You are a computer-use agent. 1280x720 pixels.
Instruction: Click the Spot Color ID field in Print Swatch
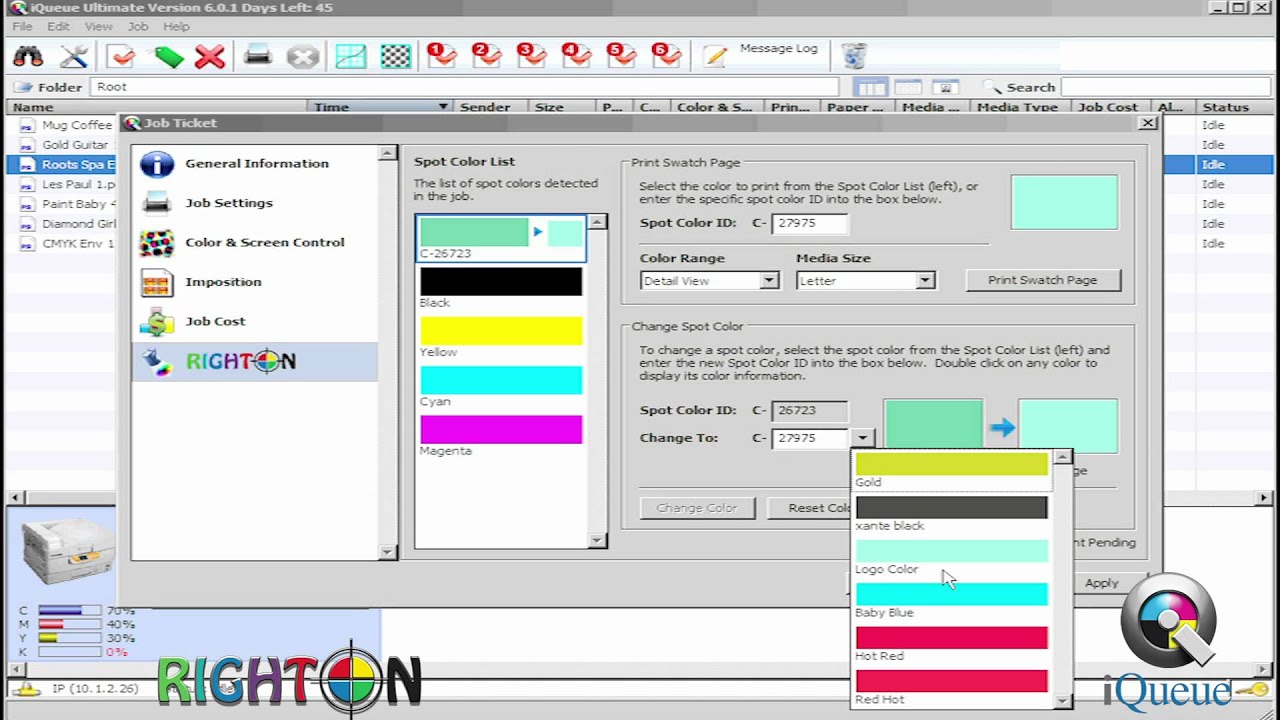[x=811, y=223]
